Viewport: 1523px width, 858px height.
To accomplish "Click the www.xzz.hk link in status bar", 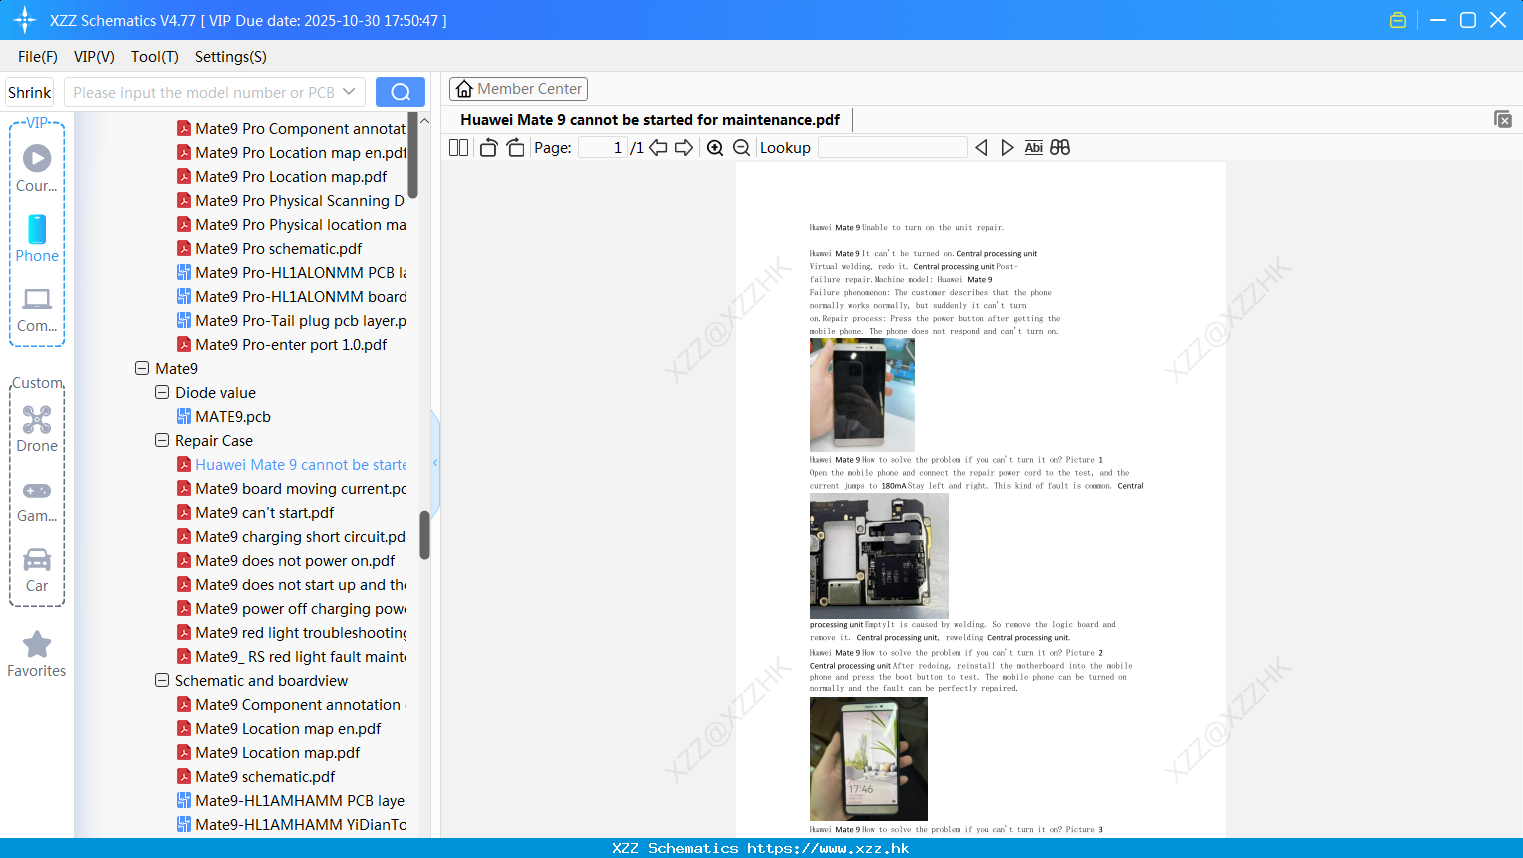I will tap(828, 848).
